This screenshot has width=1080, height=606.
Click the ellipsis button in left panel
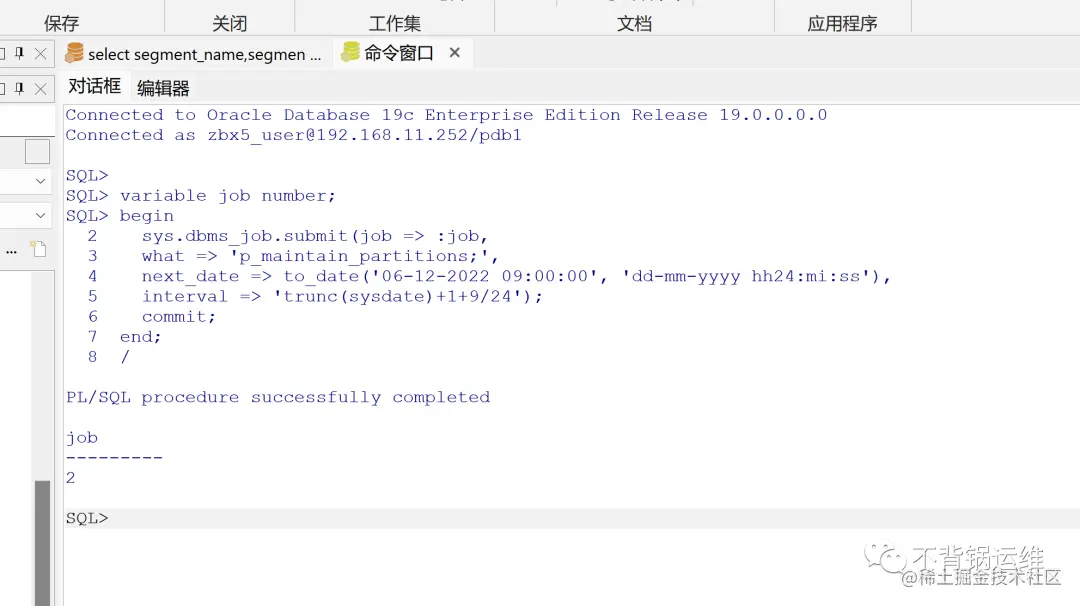pyautogui.click(x=11, y=251)
